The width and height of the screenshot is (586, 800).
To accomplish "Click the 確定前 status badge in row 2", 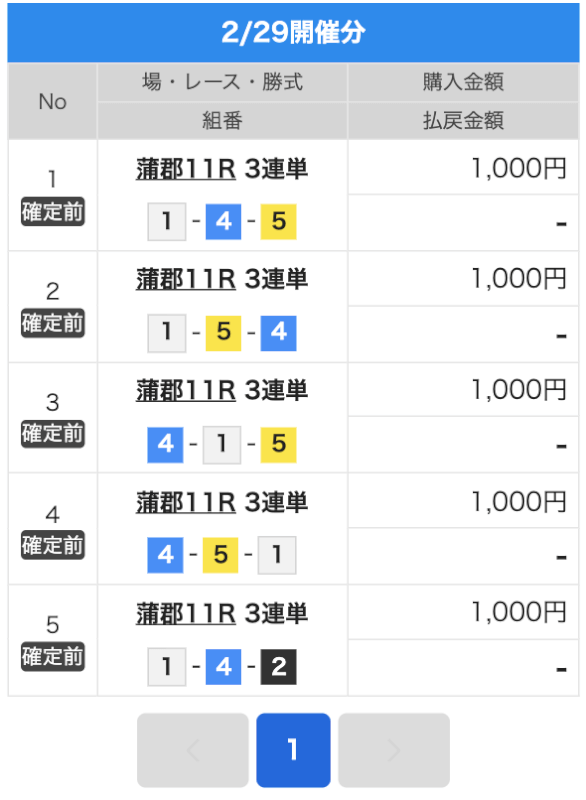I will pos(53,322).
